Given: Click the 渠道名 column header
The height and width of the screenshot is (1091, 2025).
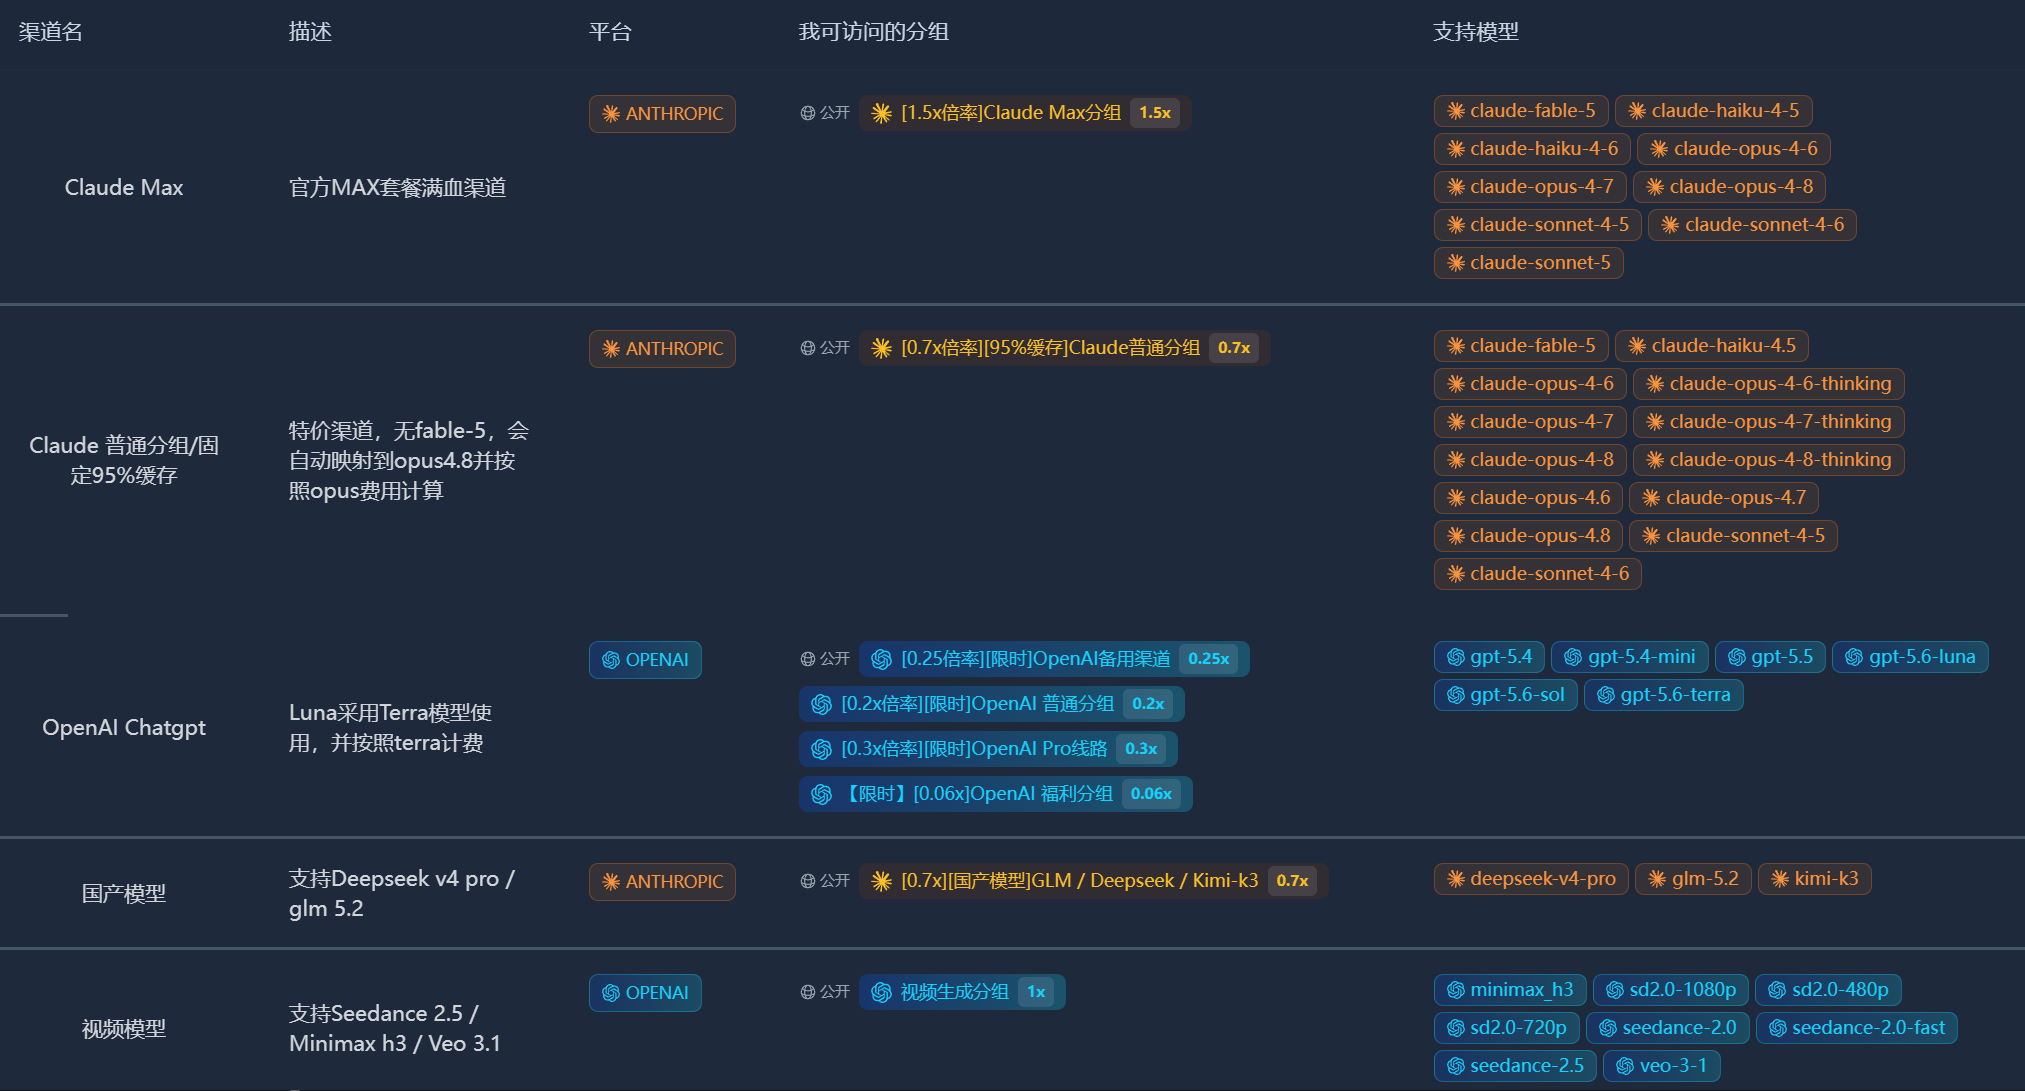Looking at the screenshot, I should click(50, 32).
